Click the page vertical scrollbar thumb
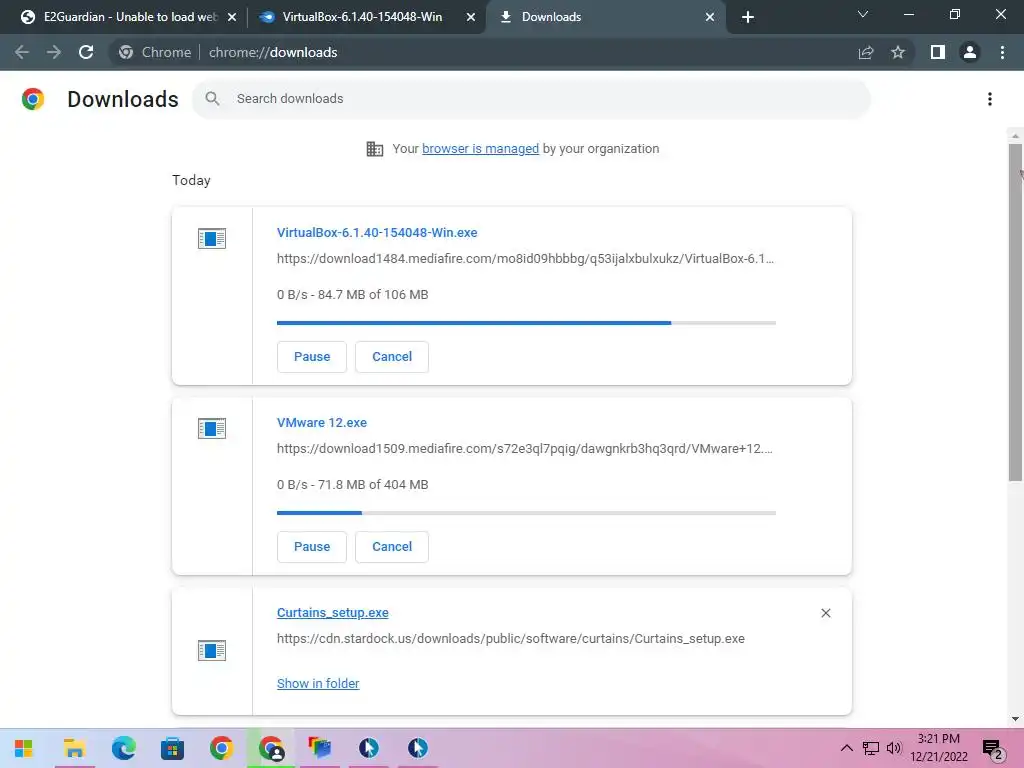 pos(1015,312)
